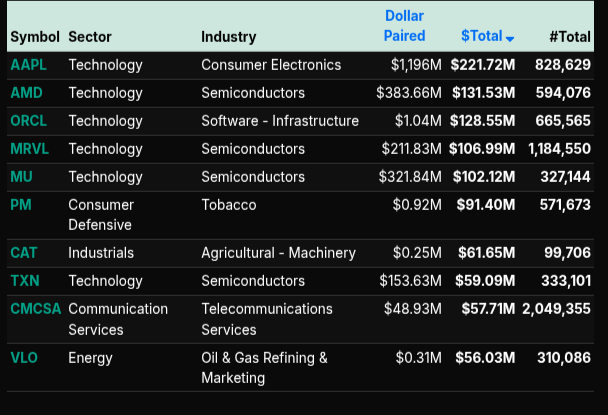Click the Sector column header
This screenshot has width=608, height=415.
pyautogui.click(x=90, y=37)
